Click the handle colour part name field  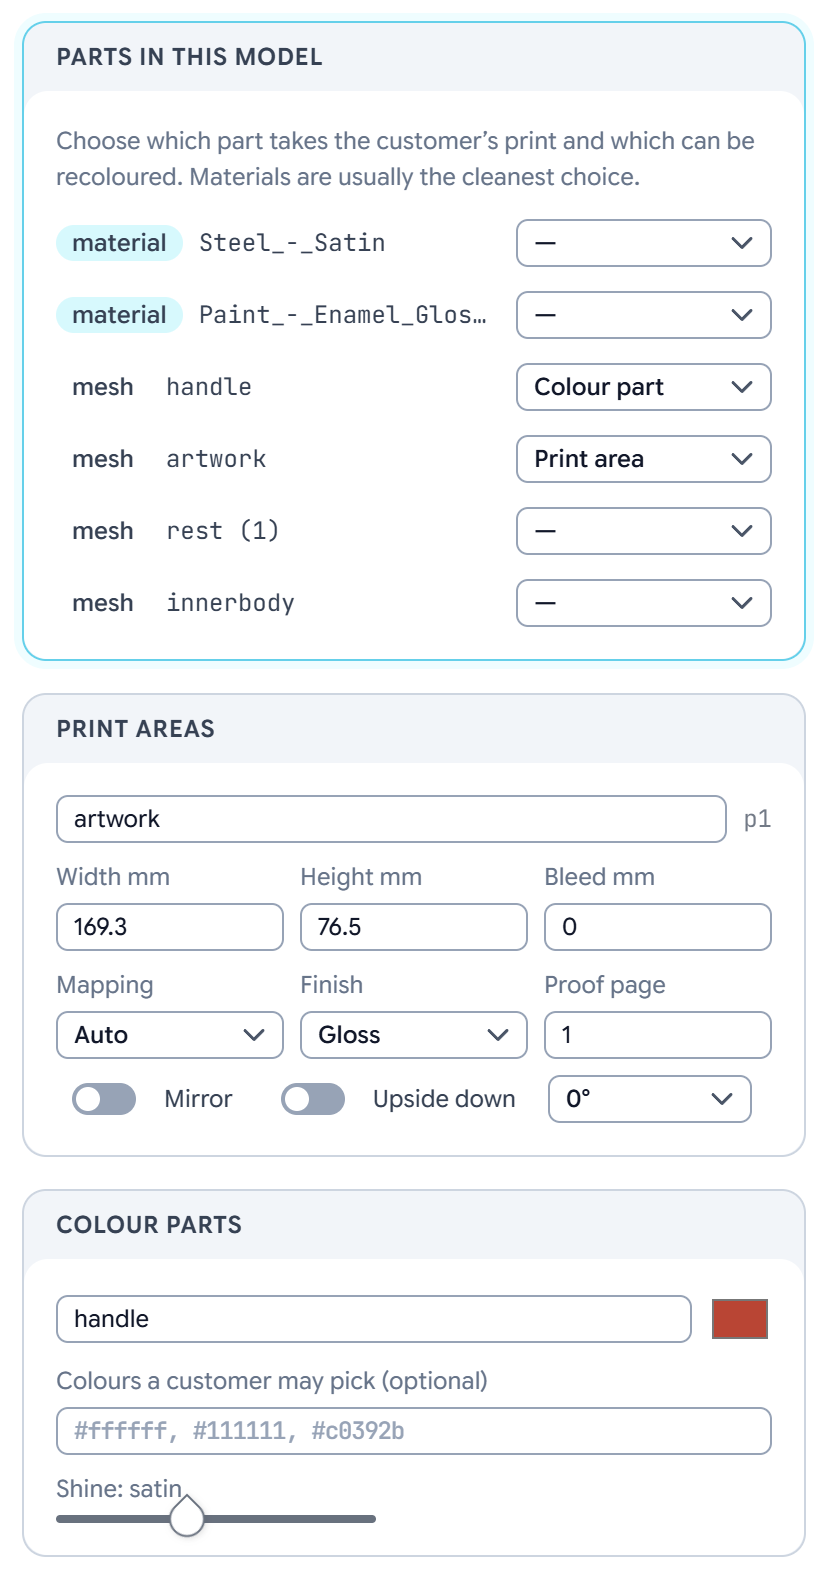point(374,1319)
